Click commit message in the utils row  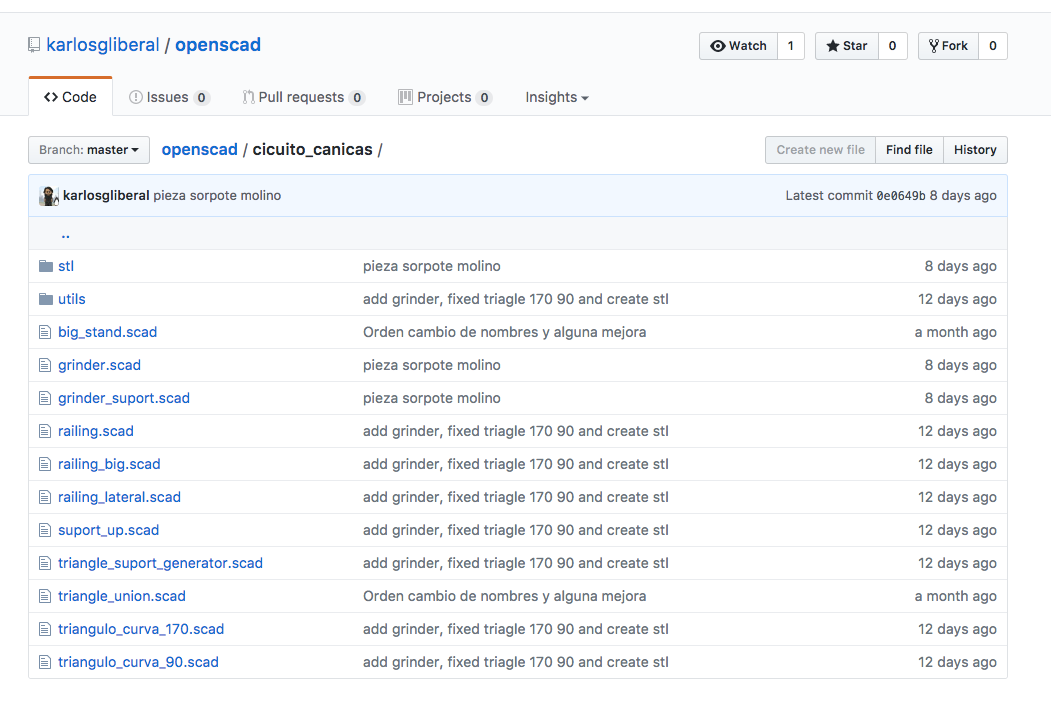pos(516,299)
